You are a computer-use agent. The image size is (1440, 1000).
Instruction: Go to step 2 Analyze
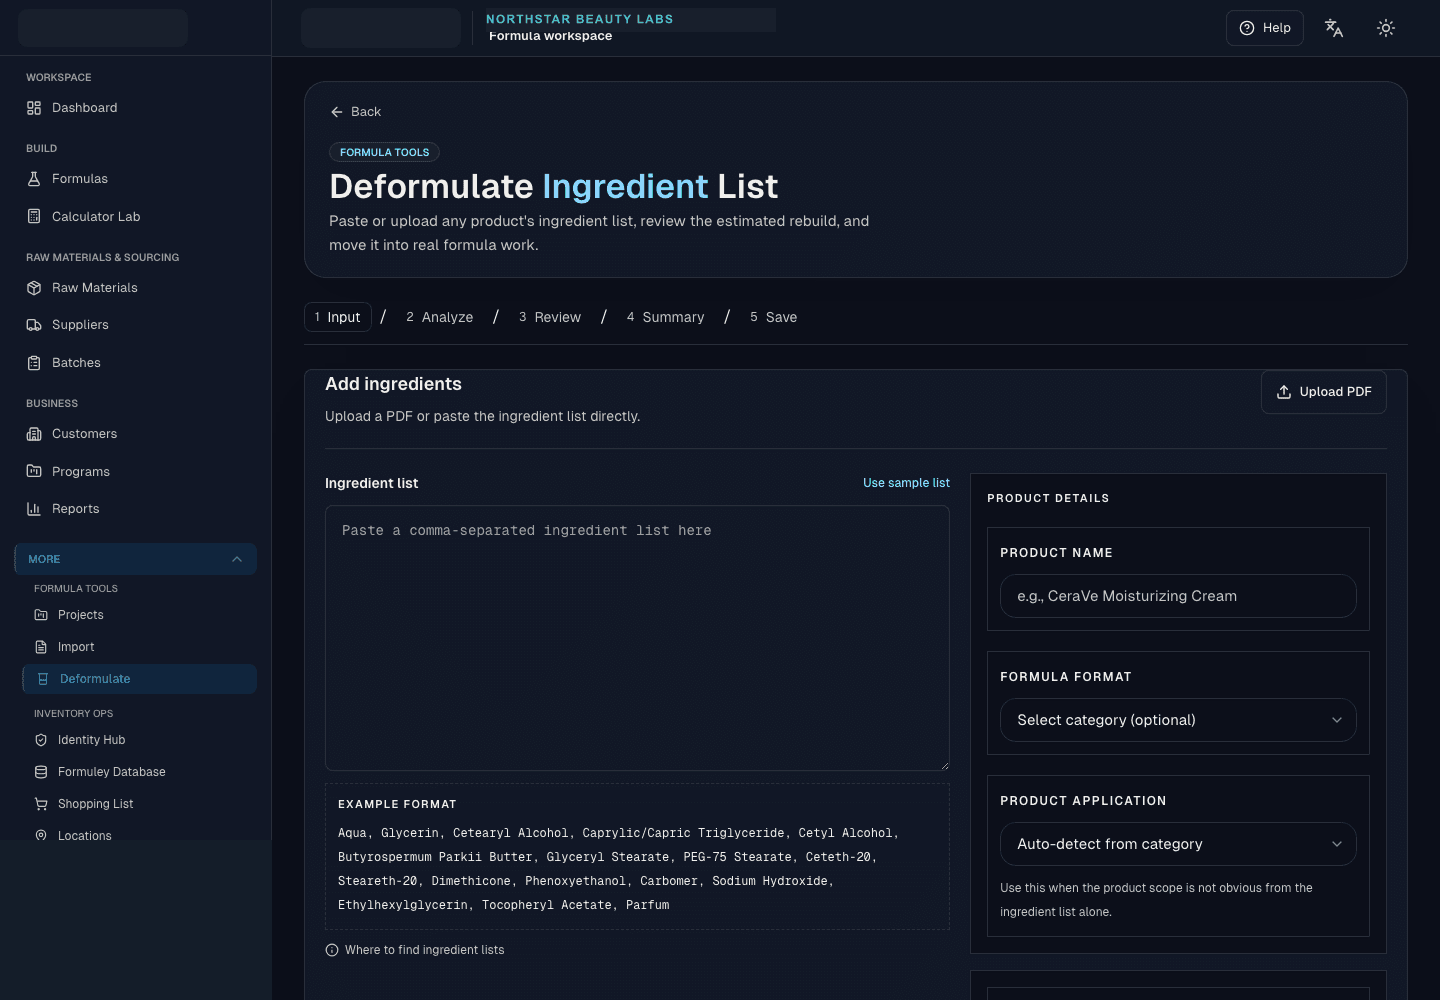440,317
